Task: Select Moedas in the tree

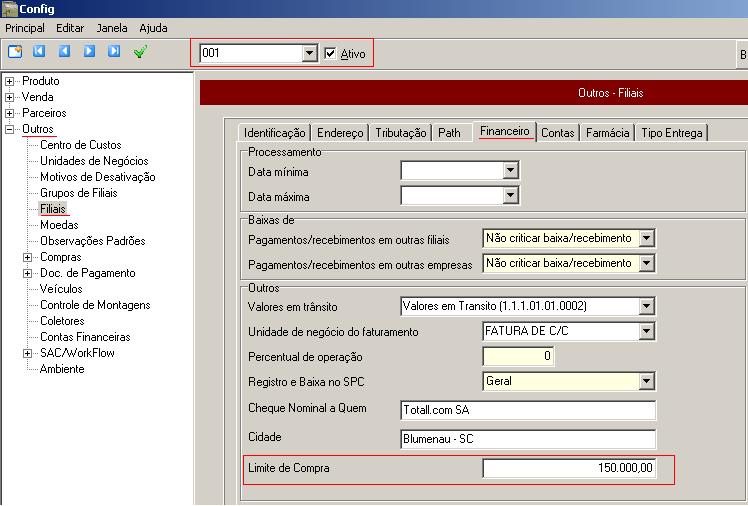Action: pos(59,225)
